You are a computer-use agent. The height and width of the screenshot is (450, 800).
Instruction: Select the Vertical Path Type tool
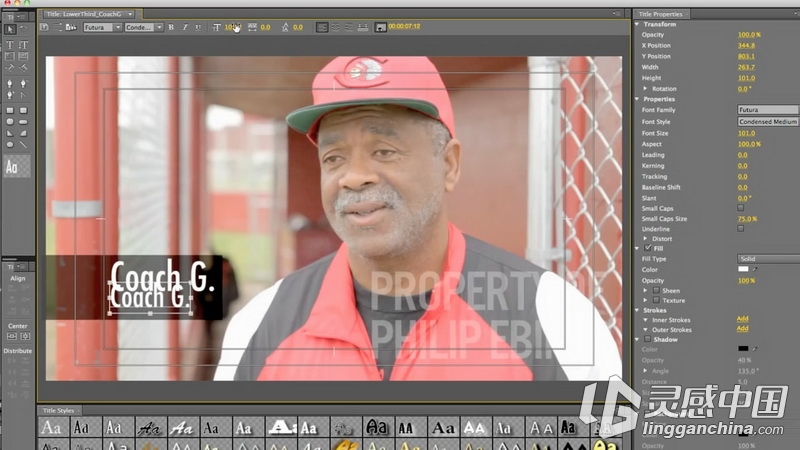(x=23, y=67)
